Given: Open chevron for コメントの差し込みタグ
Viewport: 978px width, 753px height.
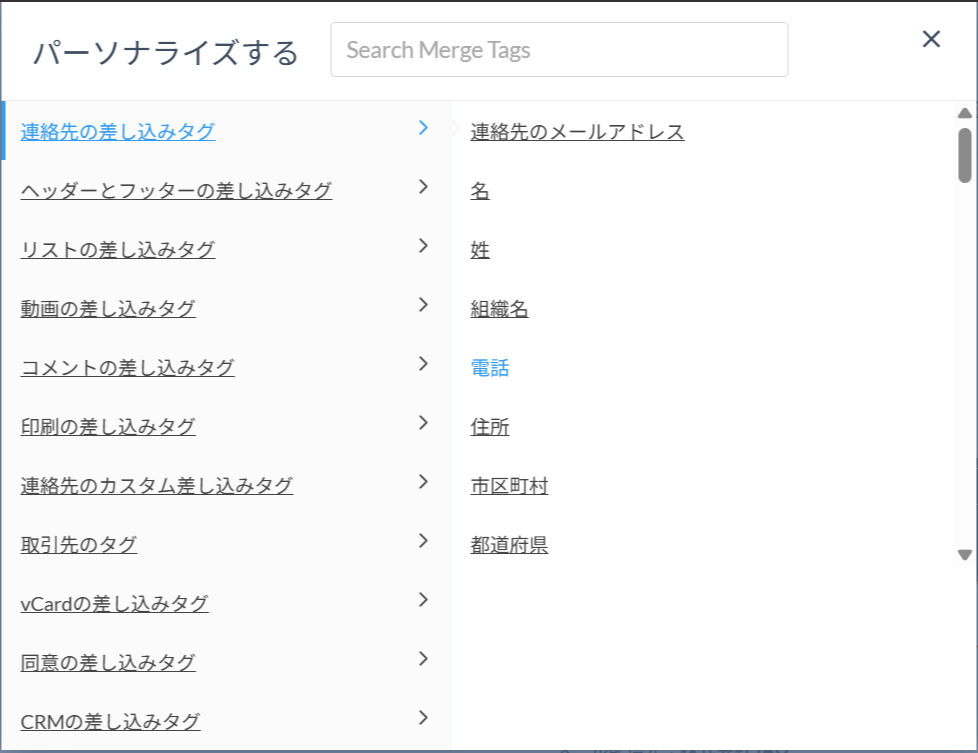Looking at the screenshot, I should tap(423, 364).
